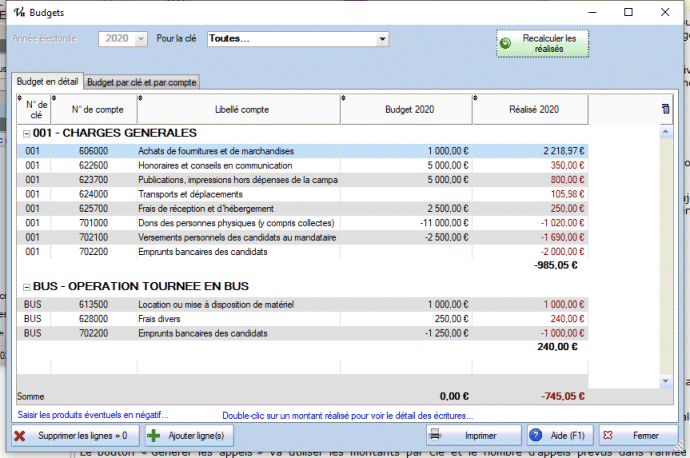Screen dimensions: 690x458
Task: Click the red icon on the Fermer button
Action: click(607, 436)
